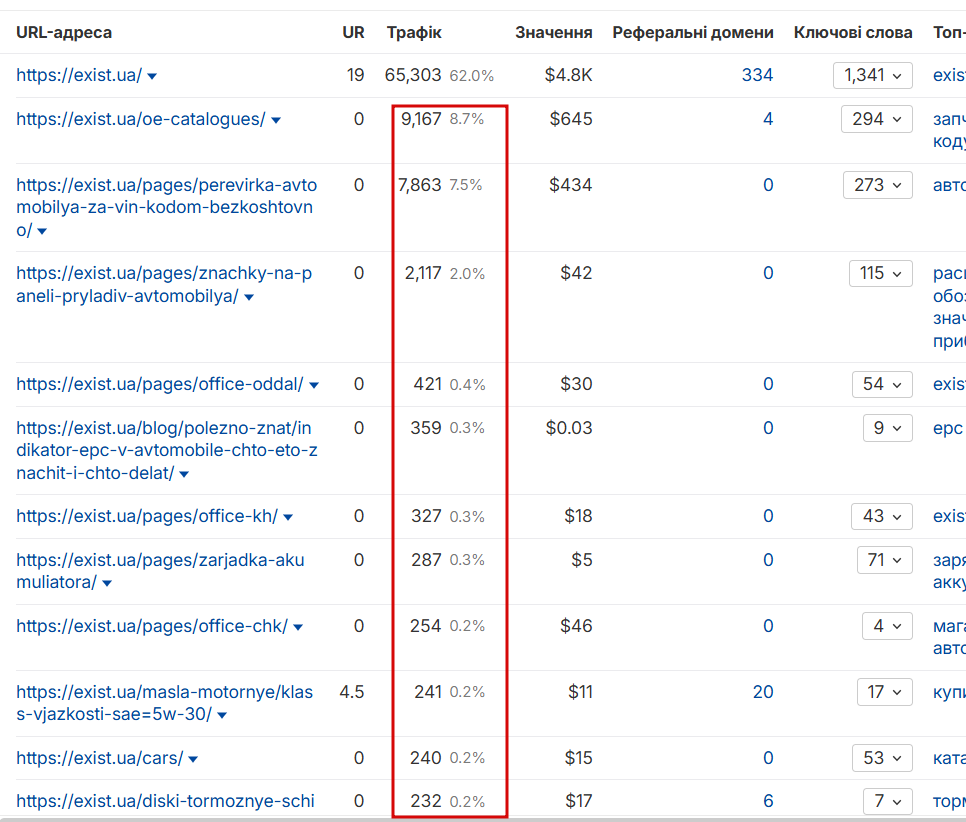Open the 17 keywords dropdown
966x822 pixels.
885,692
